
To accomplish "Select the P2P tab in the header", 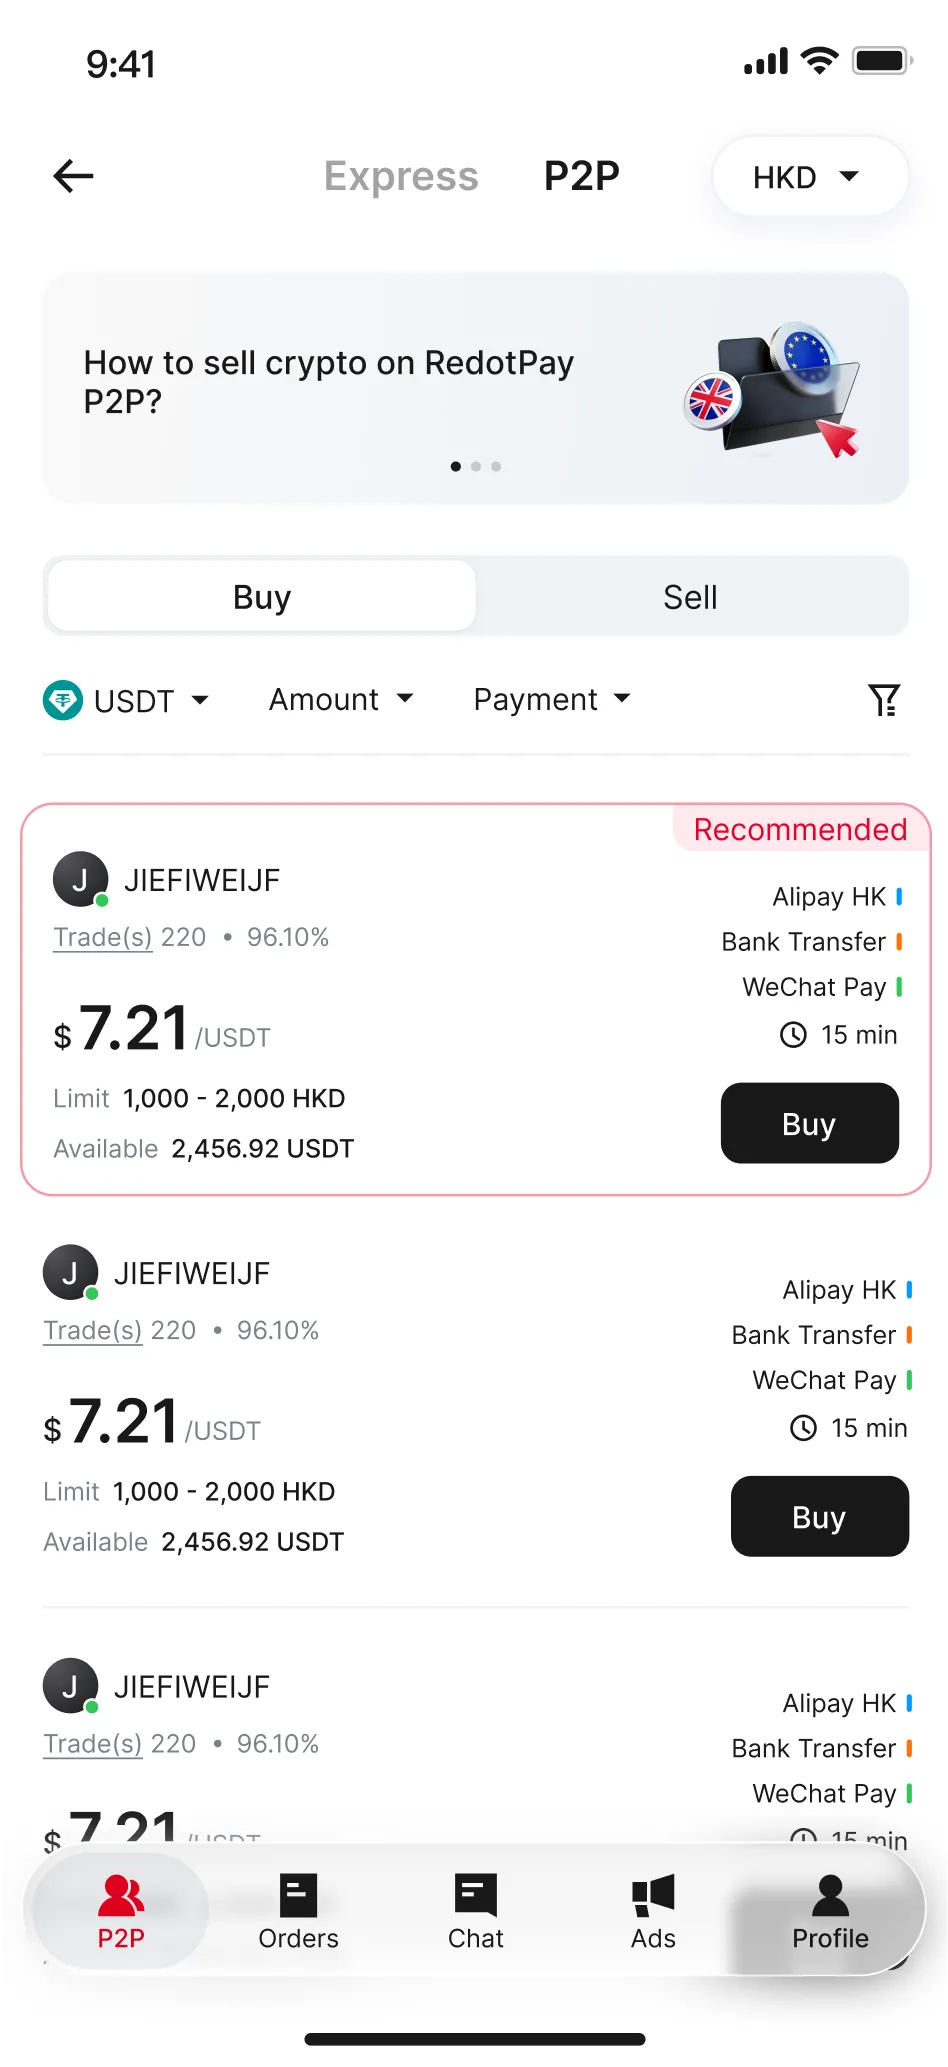I will [x=581, y=176].
